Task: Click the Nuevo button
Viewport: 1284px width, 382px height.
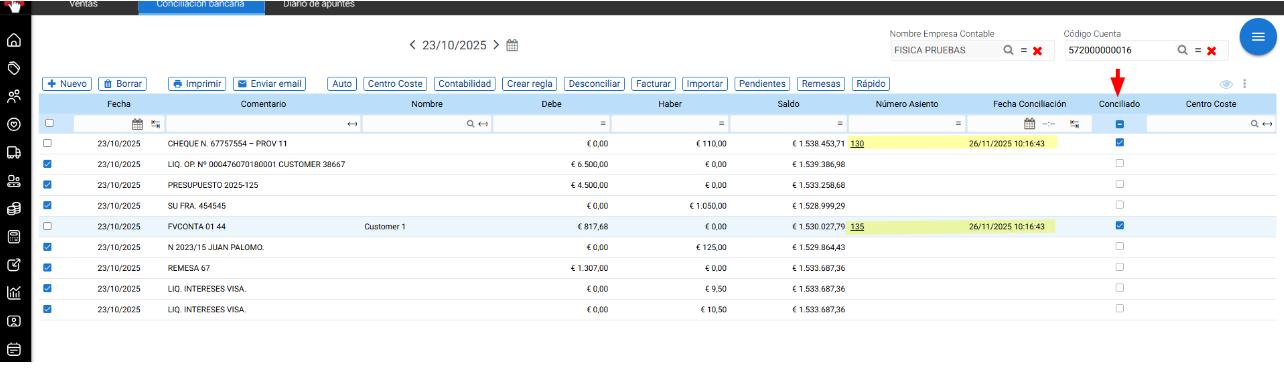Action: (x=67, y=84)
